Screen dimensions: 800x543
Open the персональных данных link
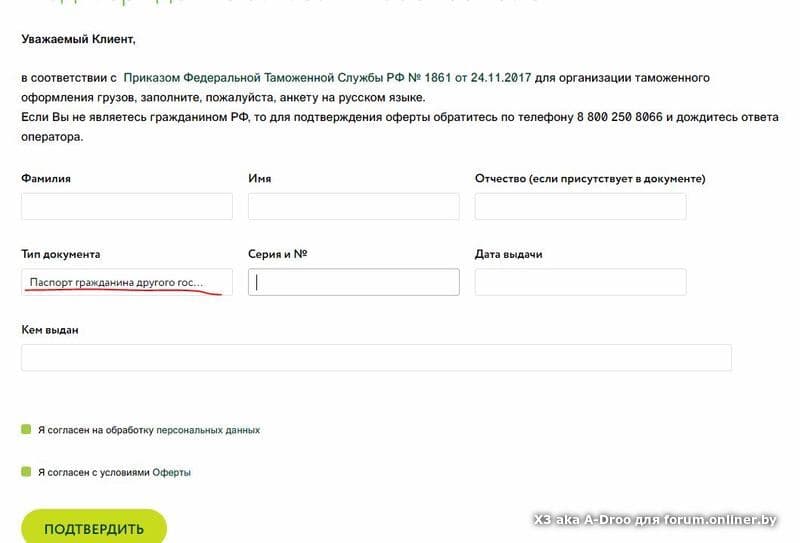tap(208, 430)
